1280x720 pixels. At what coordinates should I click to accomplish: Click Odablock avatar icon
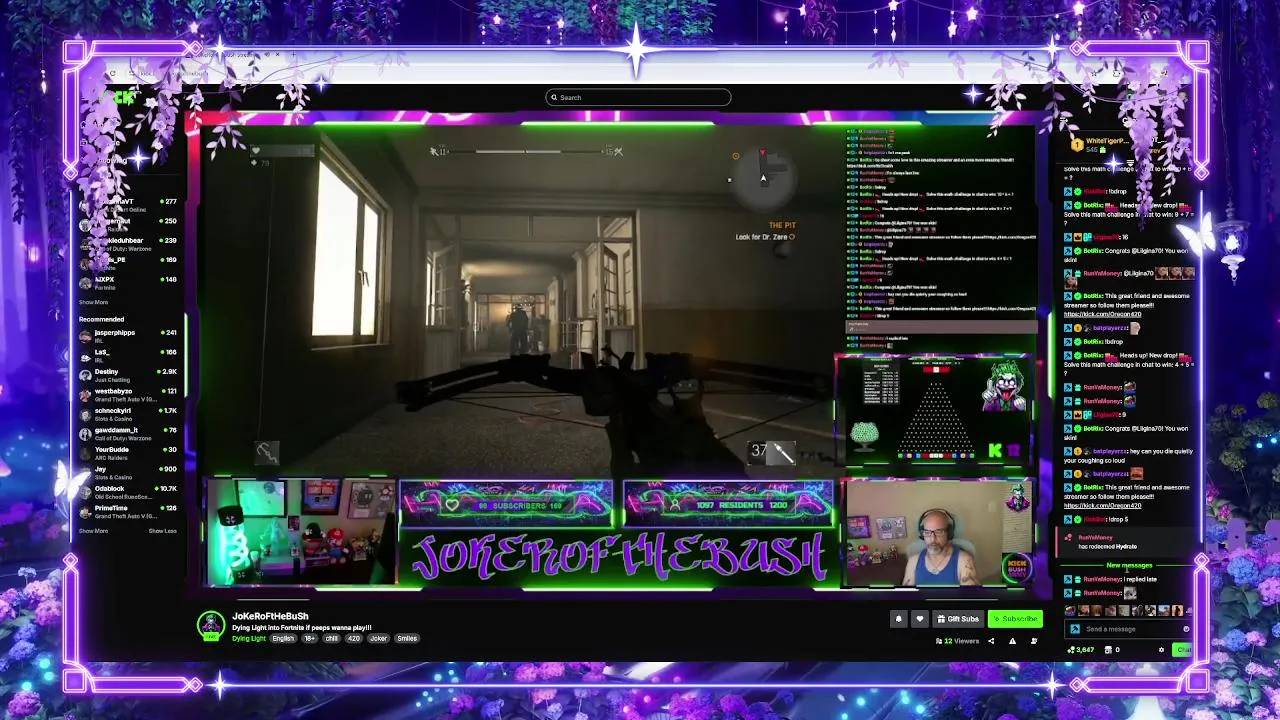click(85, 492)
